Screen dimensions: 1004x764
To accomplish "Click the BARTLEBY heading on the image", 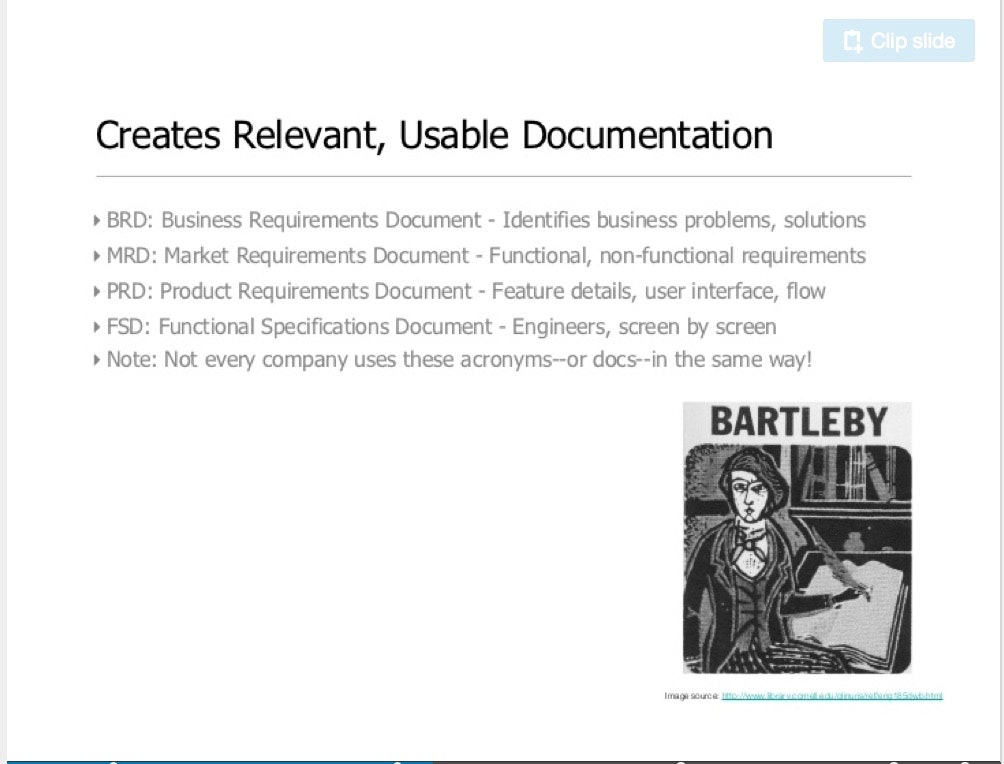I will (798, 422).
